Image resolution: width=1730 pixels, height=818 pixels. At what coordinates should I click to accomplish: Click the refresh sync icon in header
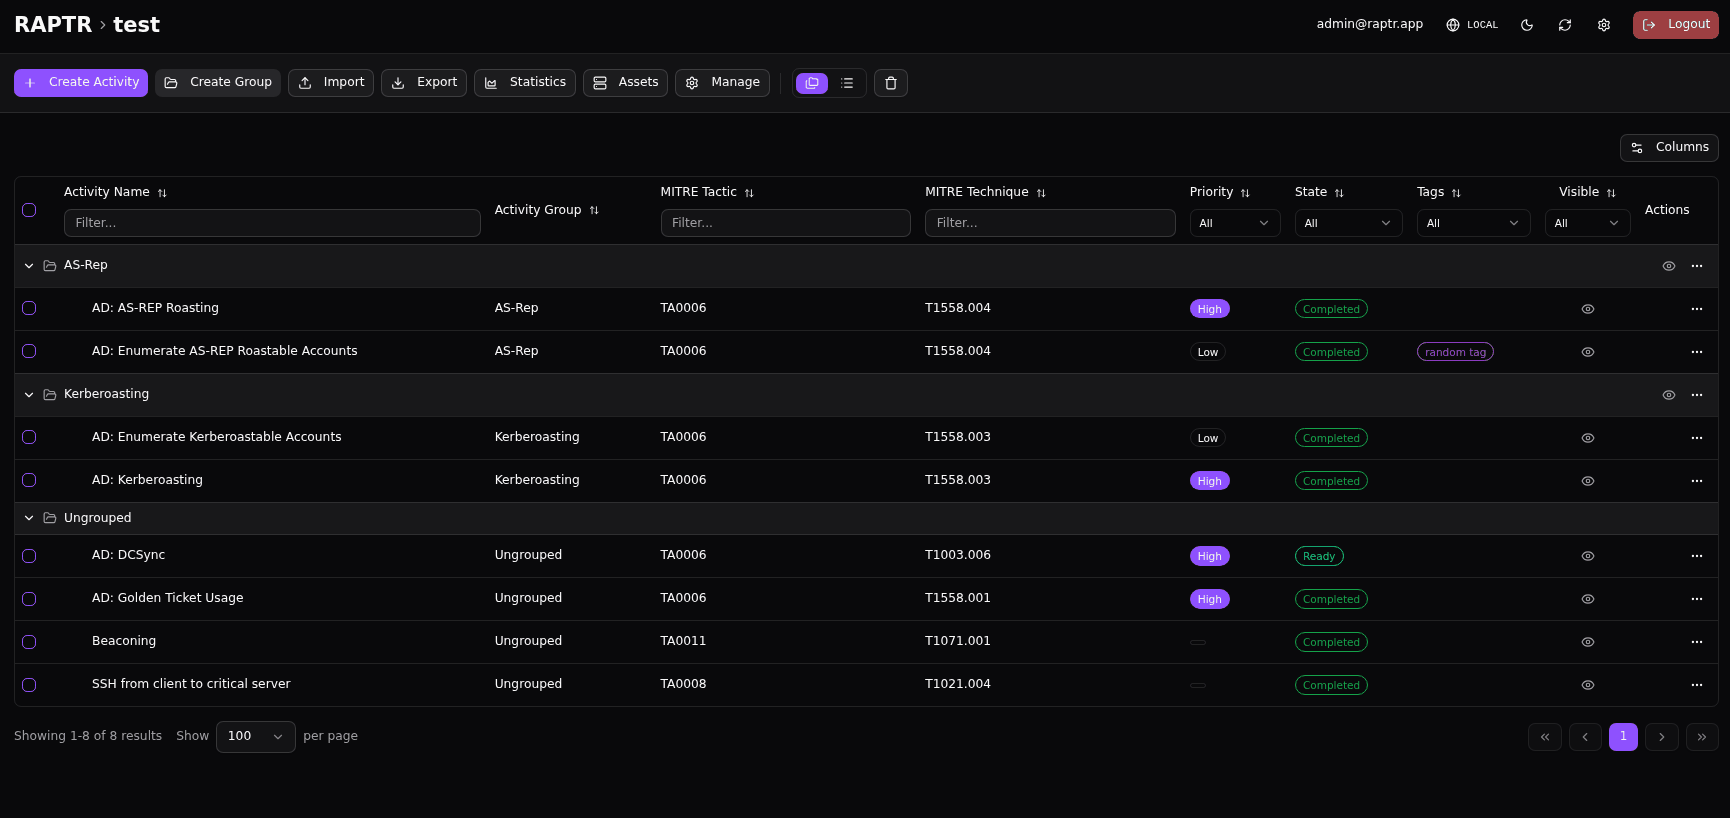pyautogui.click(x=1565, y=25)
